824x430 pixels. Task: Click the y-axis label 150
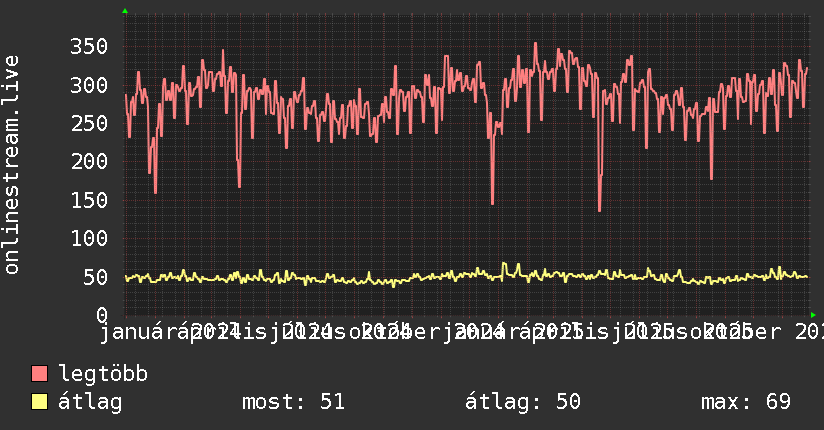[89, 200]
